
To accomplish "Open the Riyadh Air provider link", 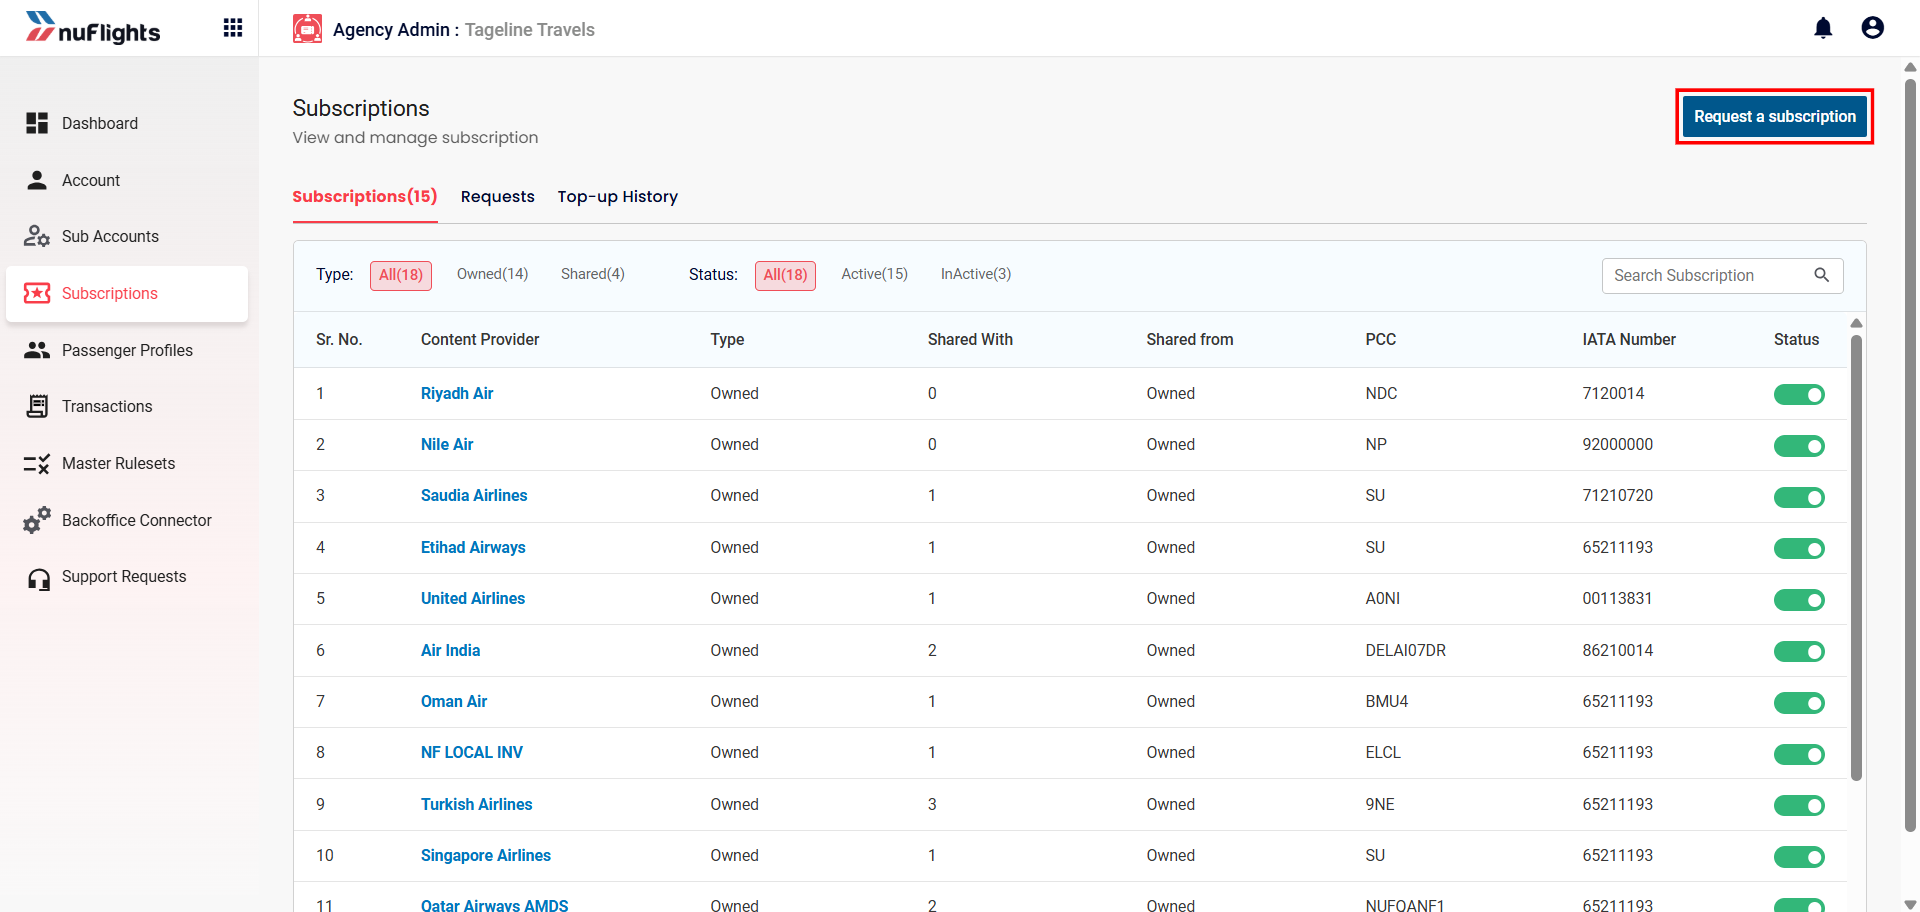I will coord(457,393).
